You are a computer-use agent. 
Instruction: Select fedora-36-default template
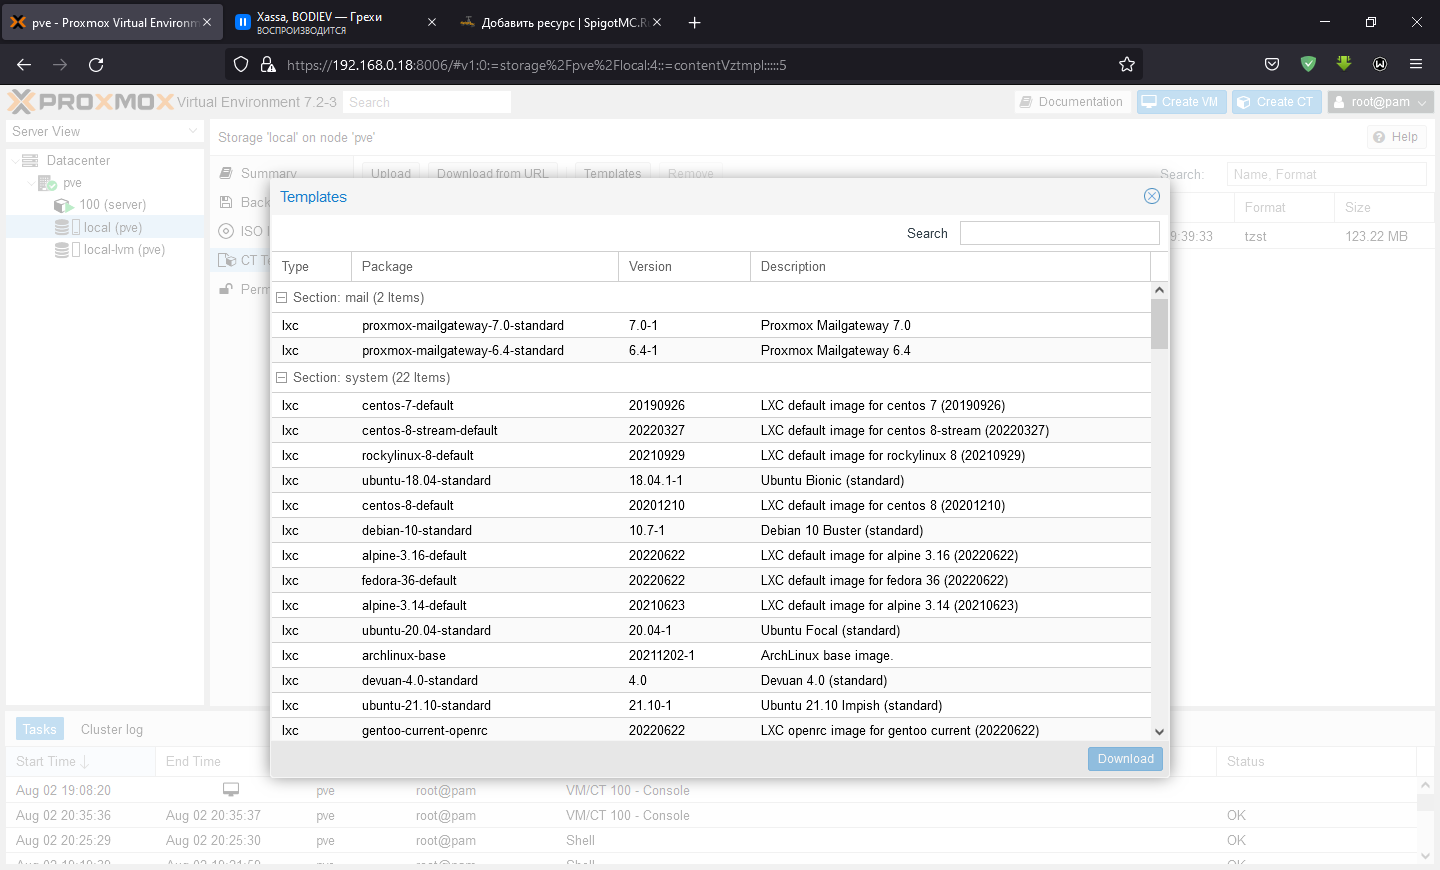711,580
